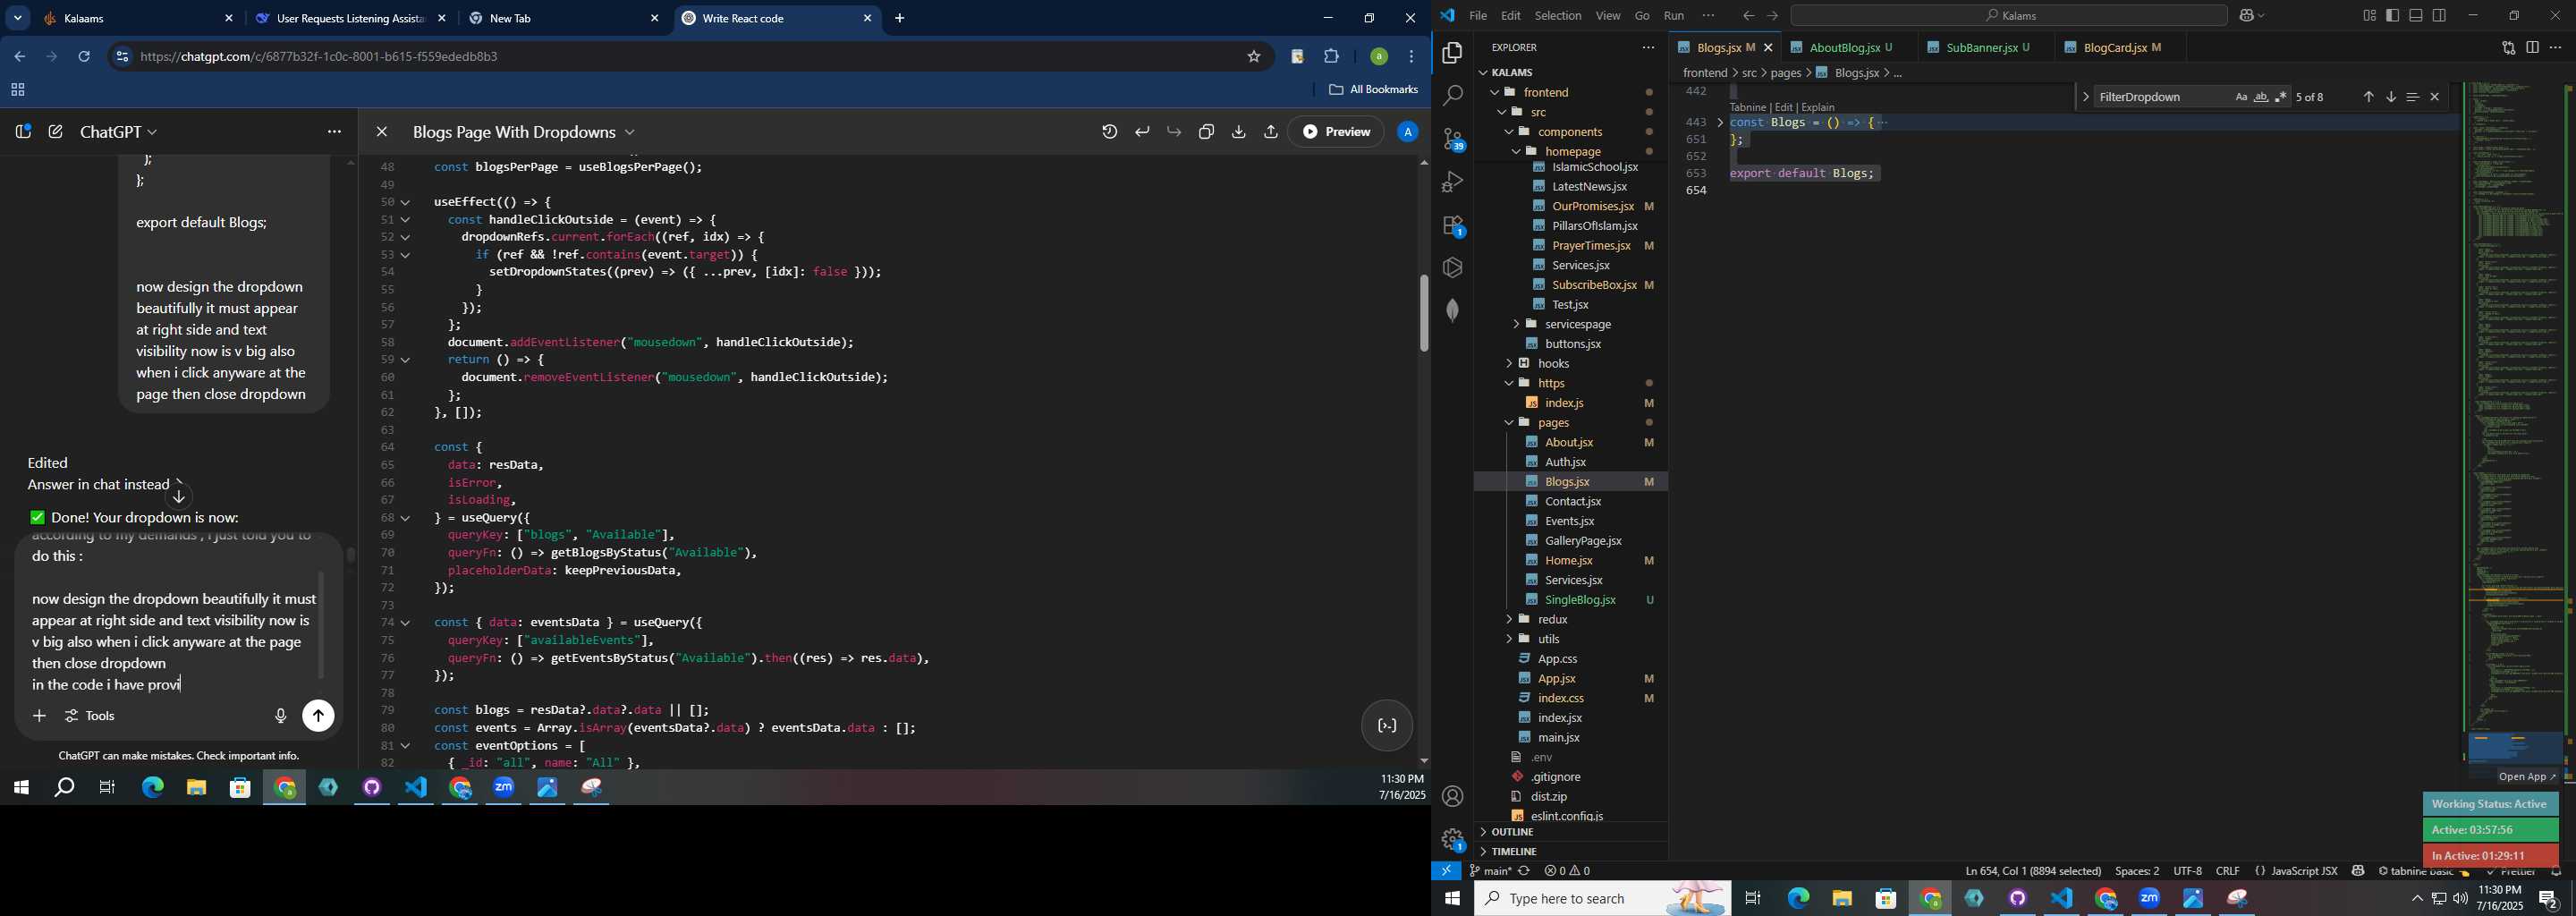This screenshot has width=2576, height=916.
Task: Download the canvas file
Action: pyautogui.click(x=1238, y=132)
